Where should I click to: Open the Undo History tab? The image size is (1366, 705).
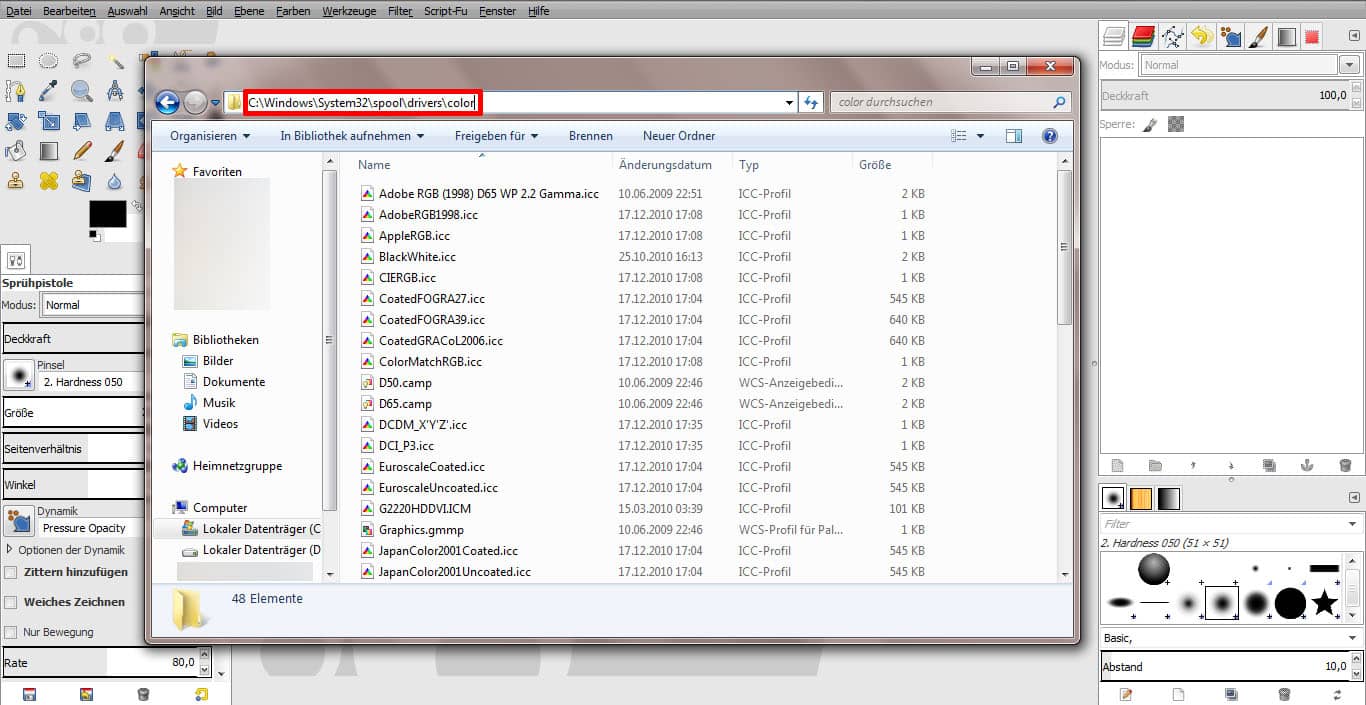point(1202,37)
